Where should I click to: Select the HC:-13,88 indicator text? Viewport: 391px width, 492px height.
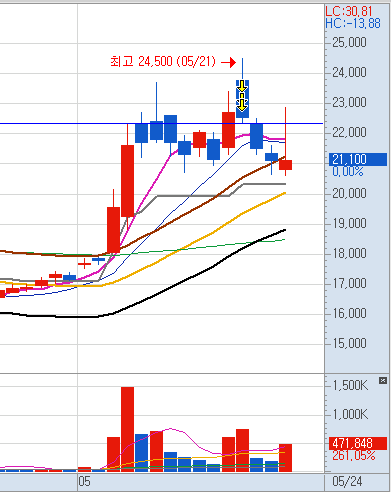click(353, 23)
